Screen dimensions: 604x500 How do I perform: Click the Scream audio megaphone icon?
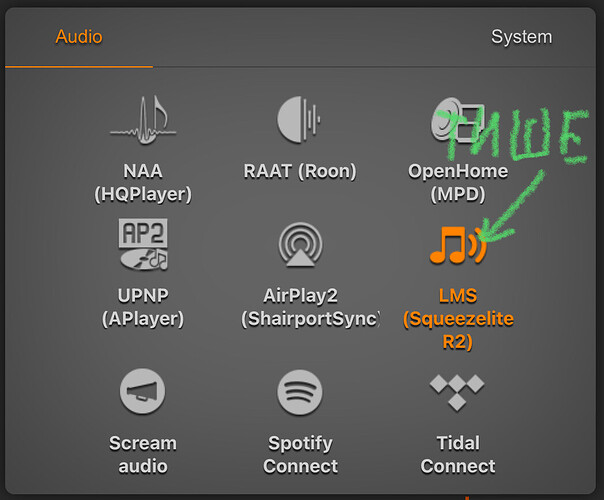[x=142, y=392]
